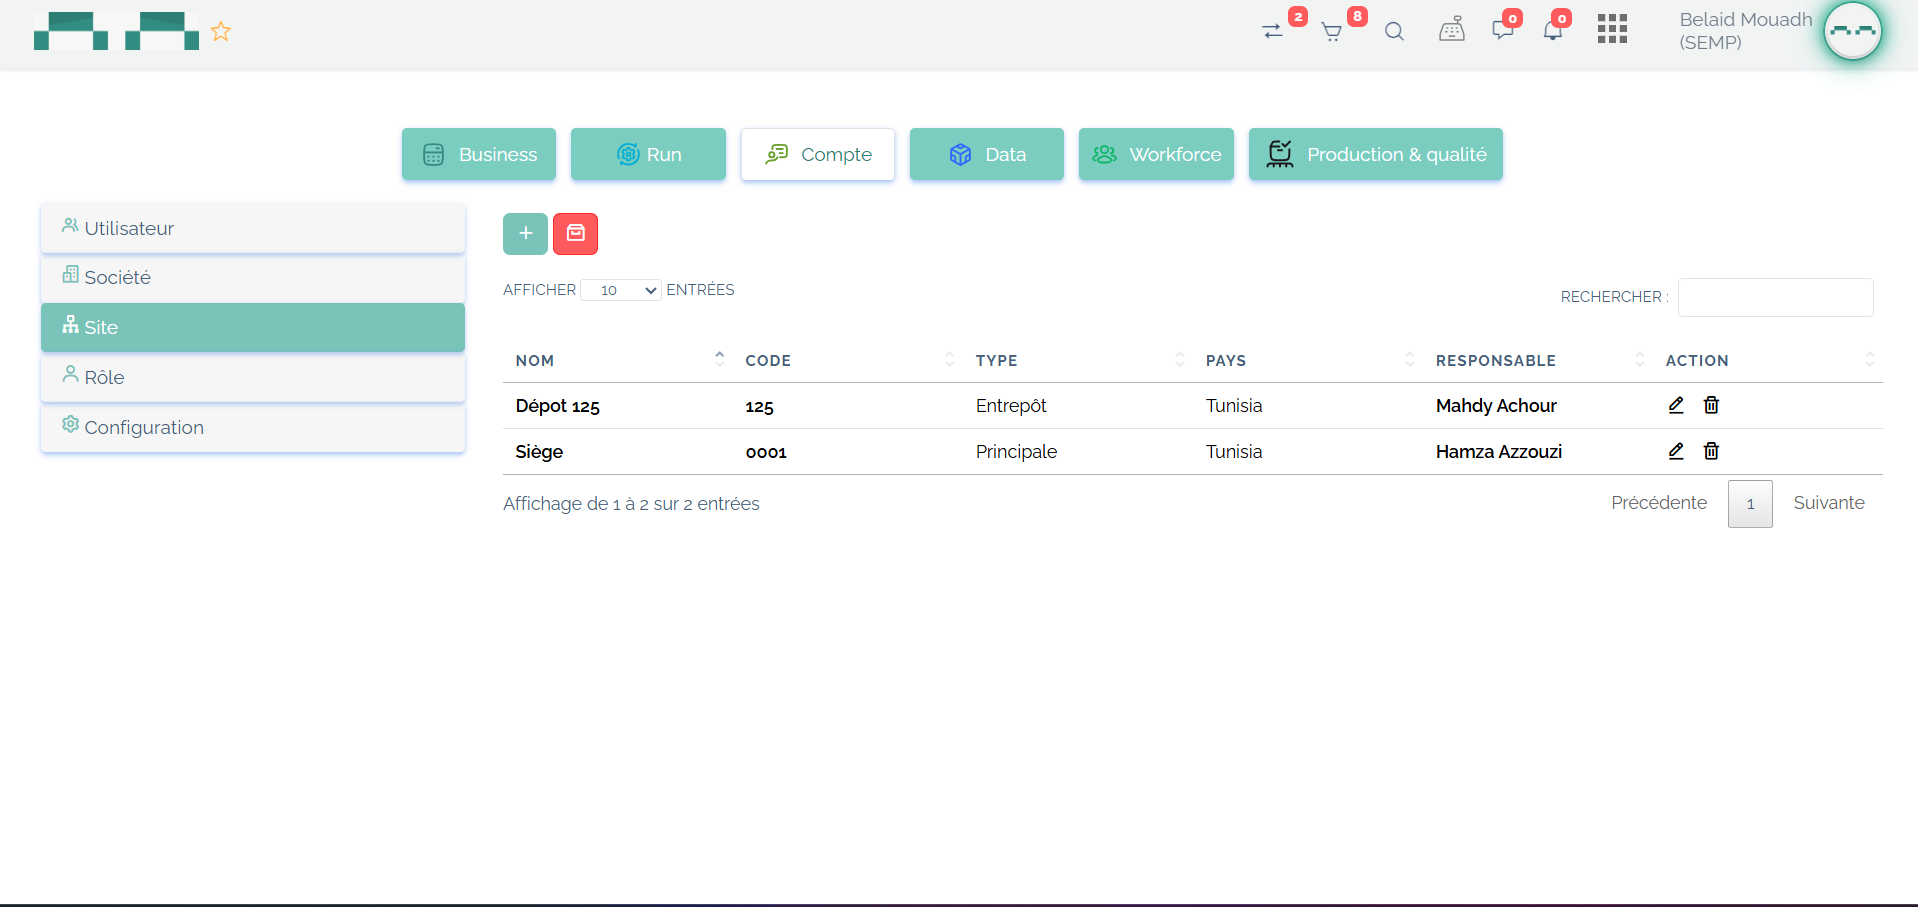The height and width of the screenshot is (907, 1918).
Task: Click the user avatar in header
Action: coord(1852,31)
